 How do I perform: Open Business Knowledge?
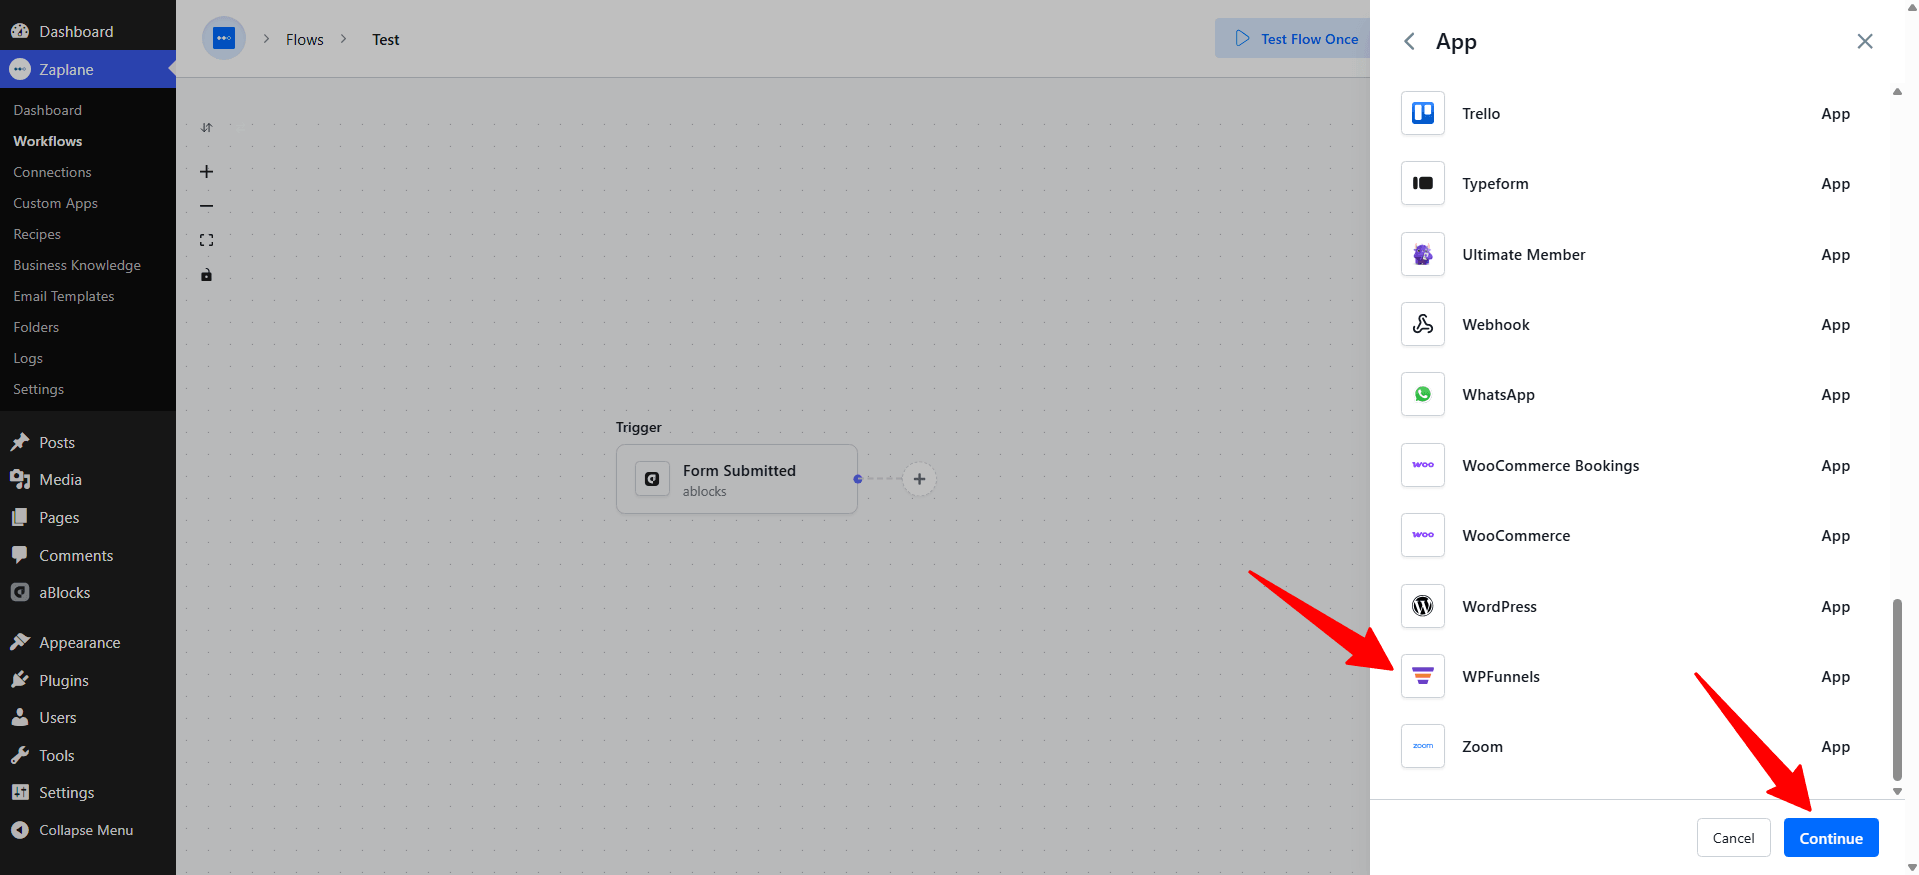coord(77,265)
